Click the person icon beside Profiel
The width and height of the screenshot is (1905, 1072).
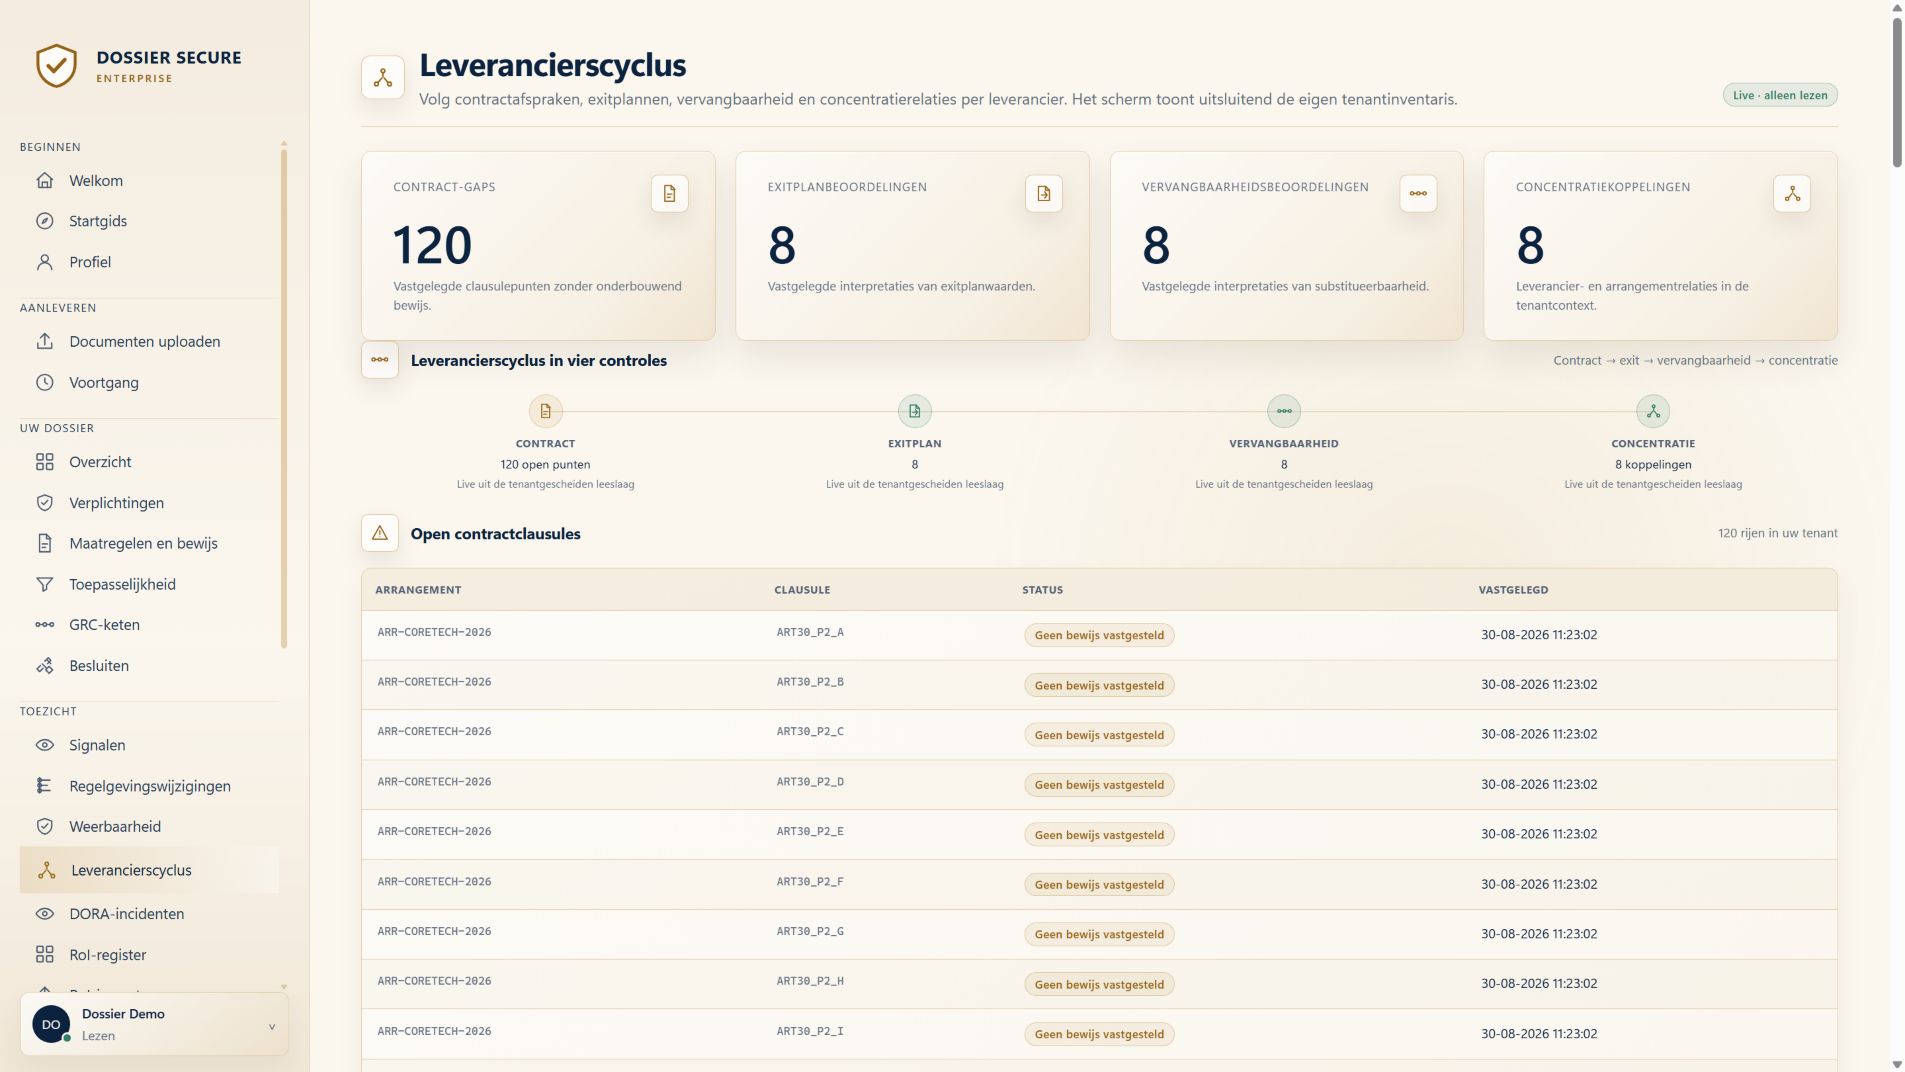pos(44,262)
